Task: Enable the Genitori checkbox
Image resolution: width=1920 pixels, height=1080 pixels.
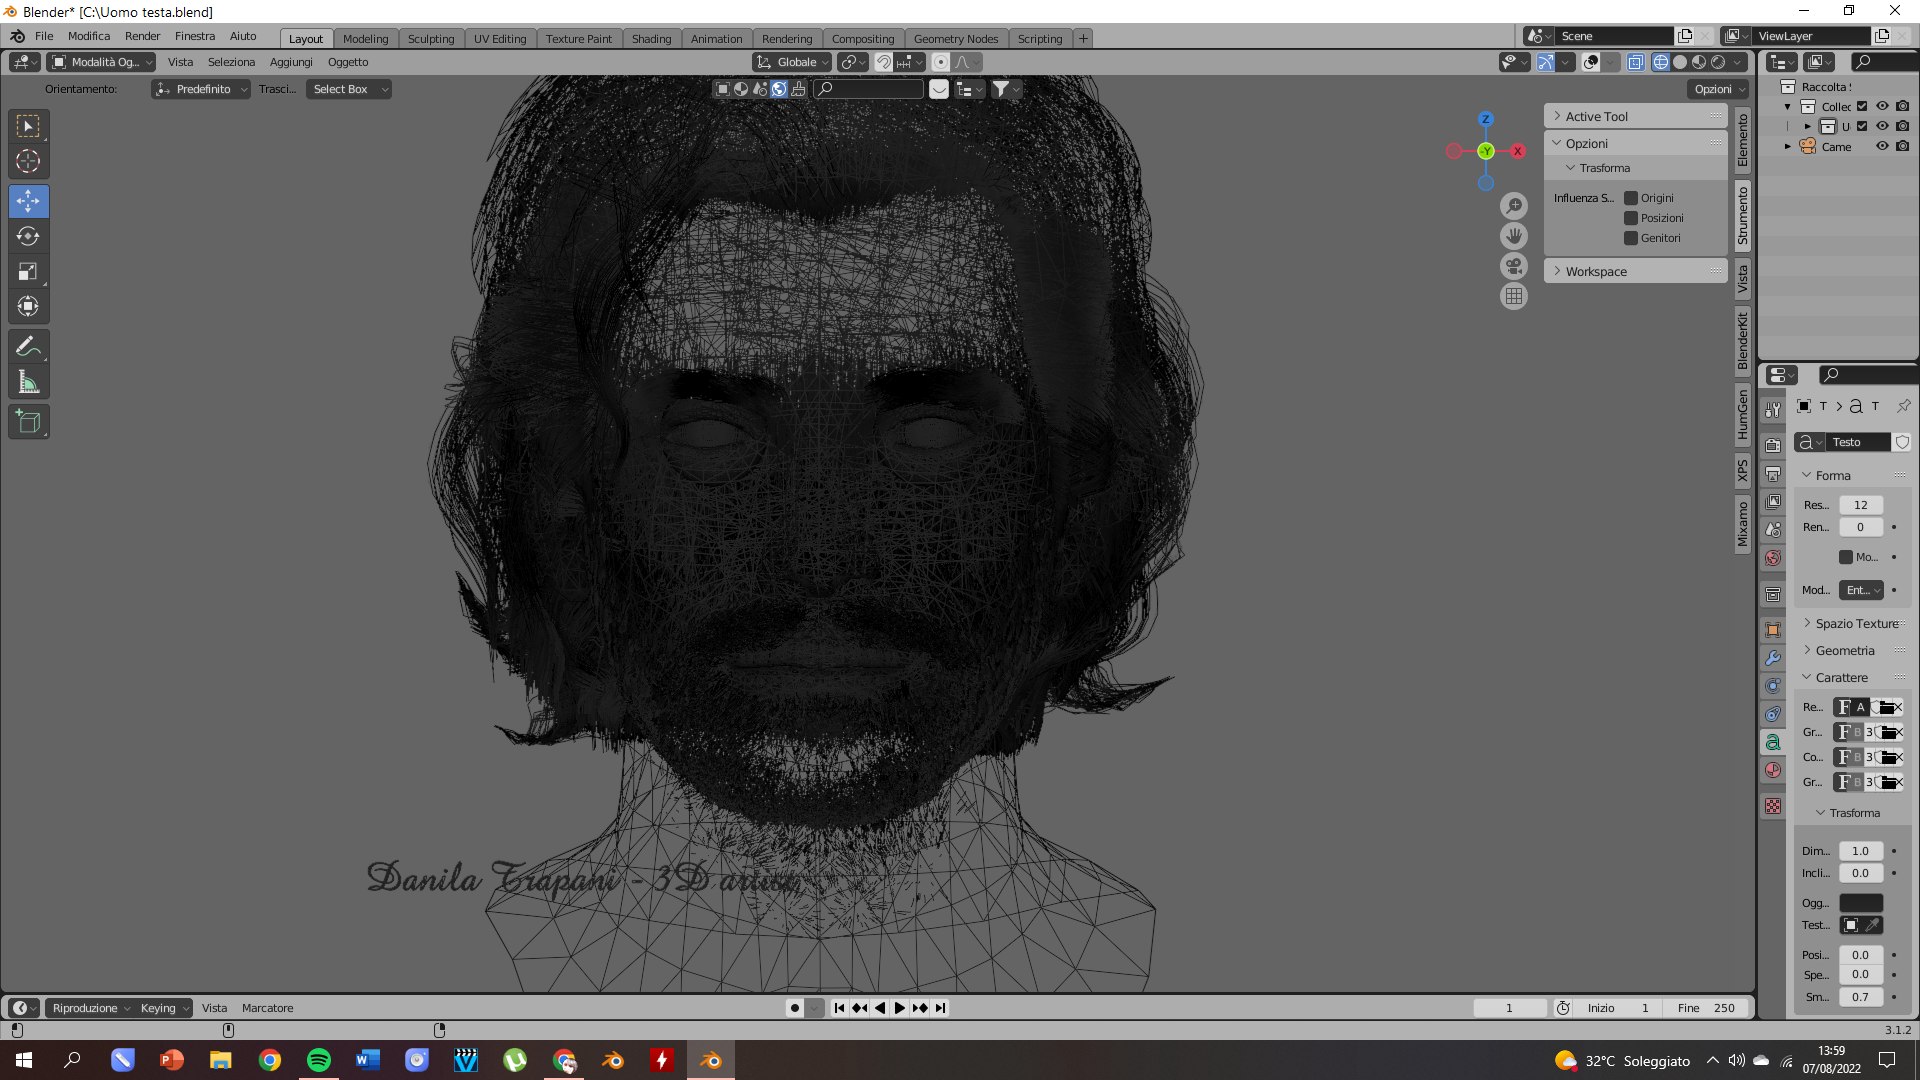Action: coord(1631,238)
